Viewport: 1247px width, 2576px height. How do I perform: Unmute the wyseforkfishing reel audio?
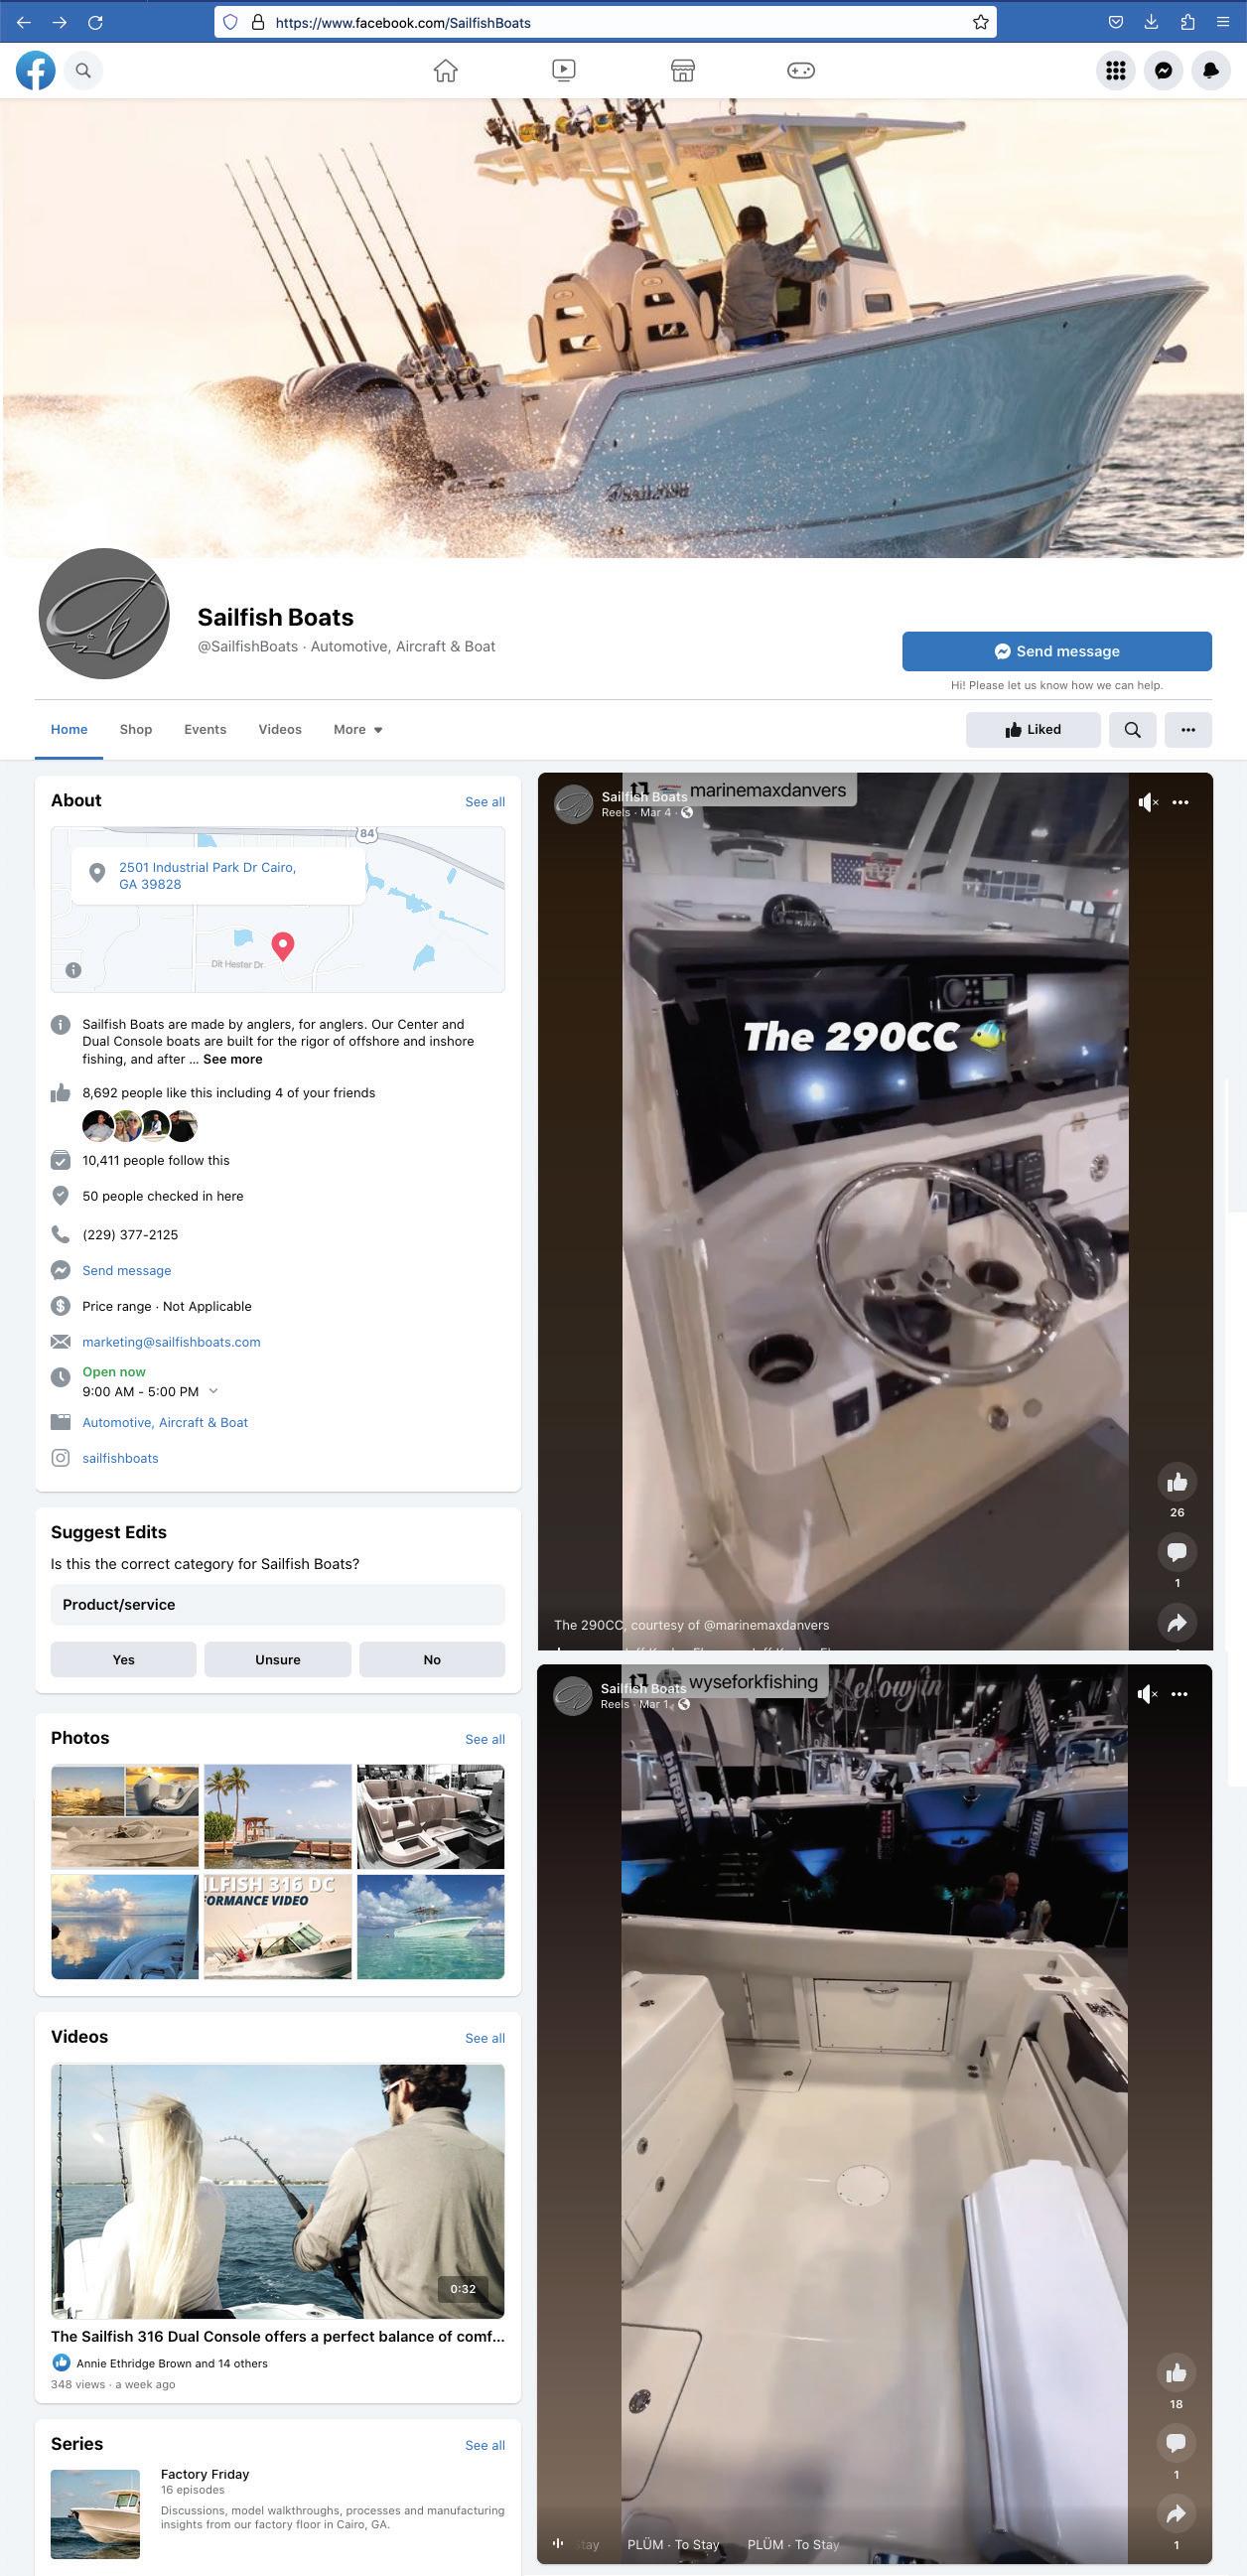[1147, 1695]
